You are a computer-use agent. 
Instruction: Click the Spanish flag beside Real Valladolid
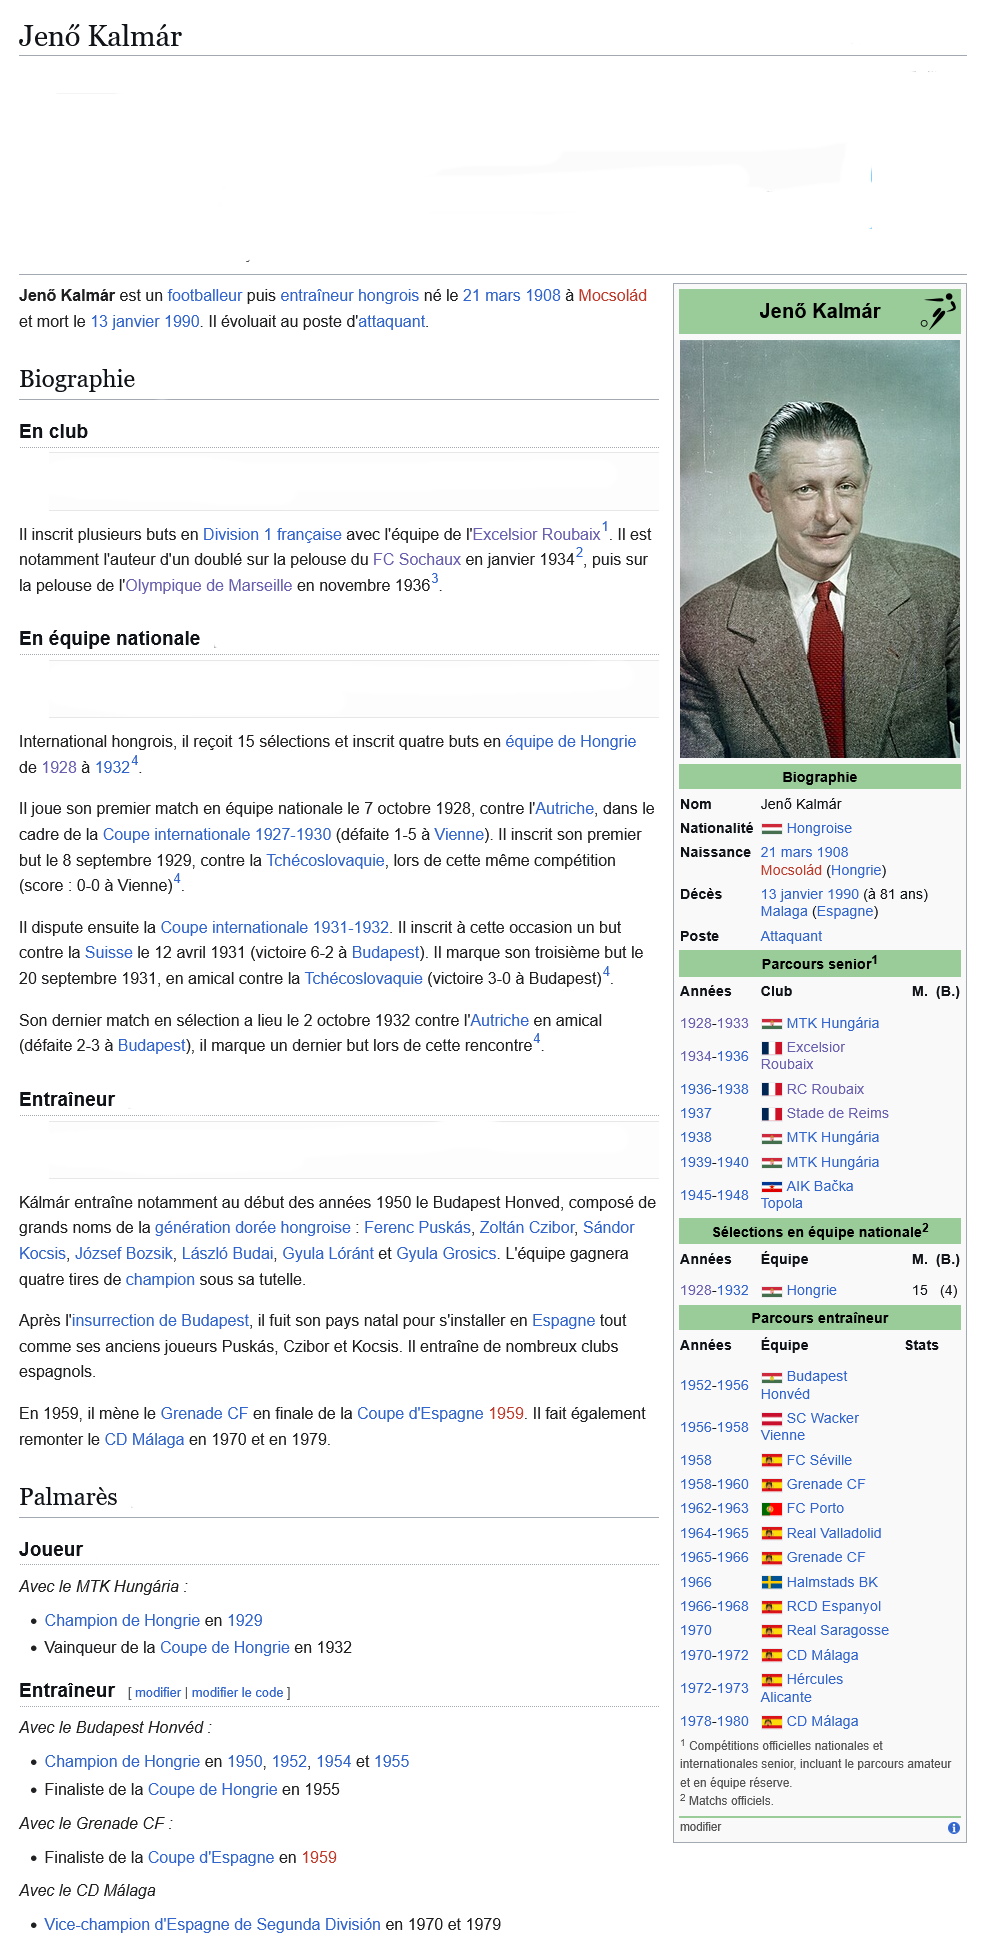[x=771, y=1533]
